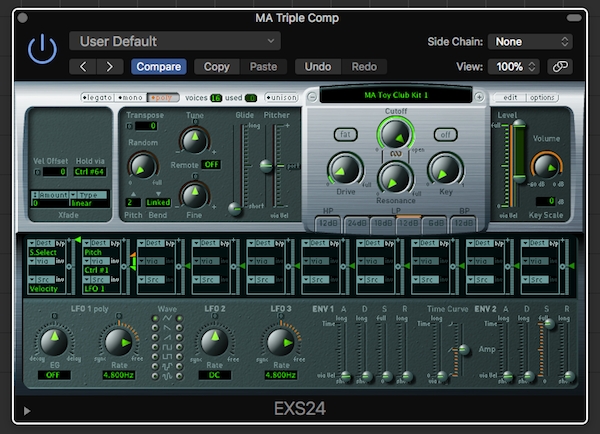The image size is (600, 434).
Task: Open the Pitch Bend Linked menu
Action: [x=158, y=202]
